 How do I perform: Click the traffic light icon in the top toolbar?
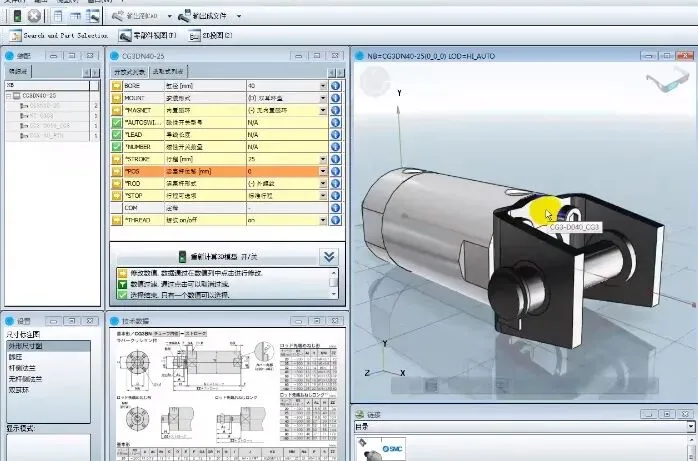point(17,16)
